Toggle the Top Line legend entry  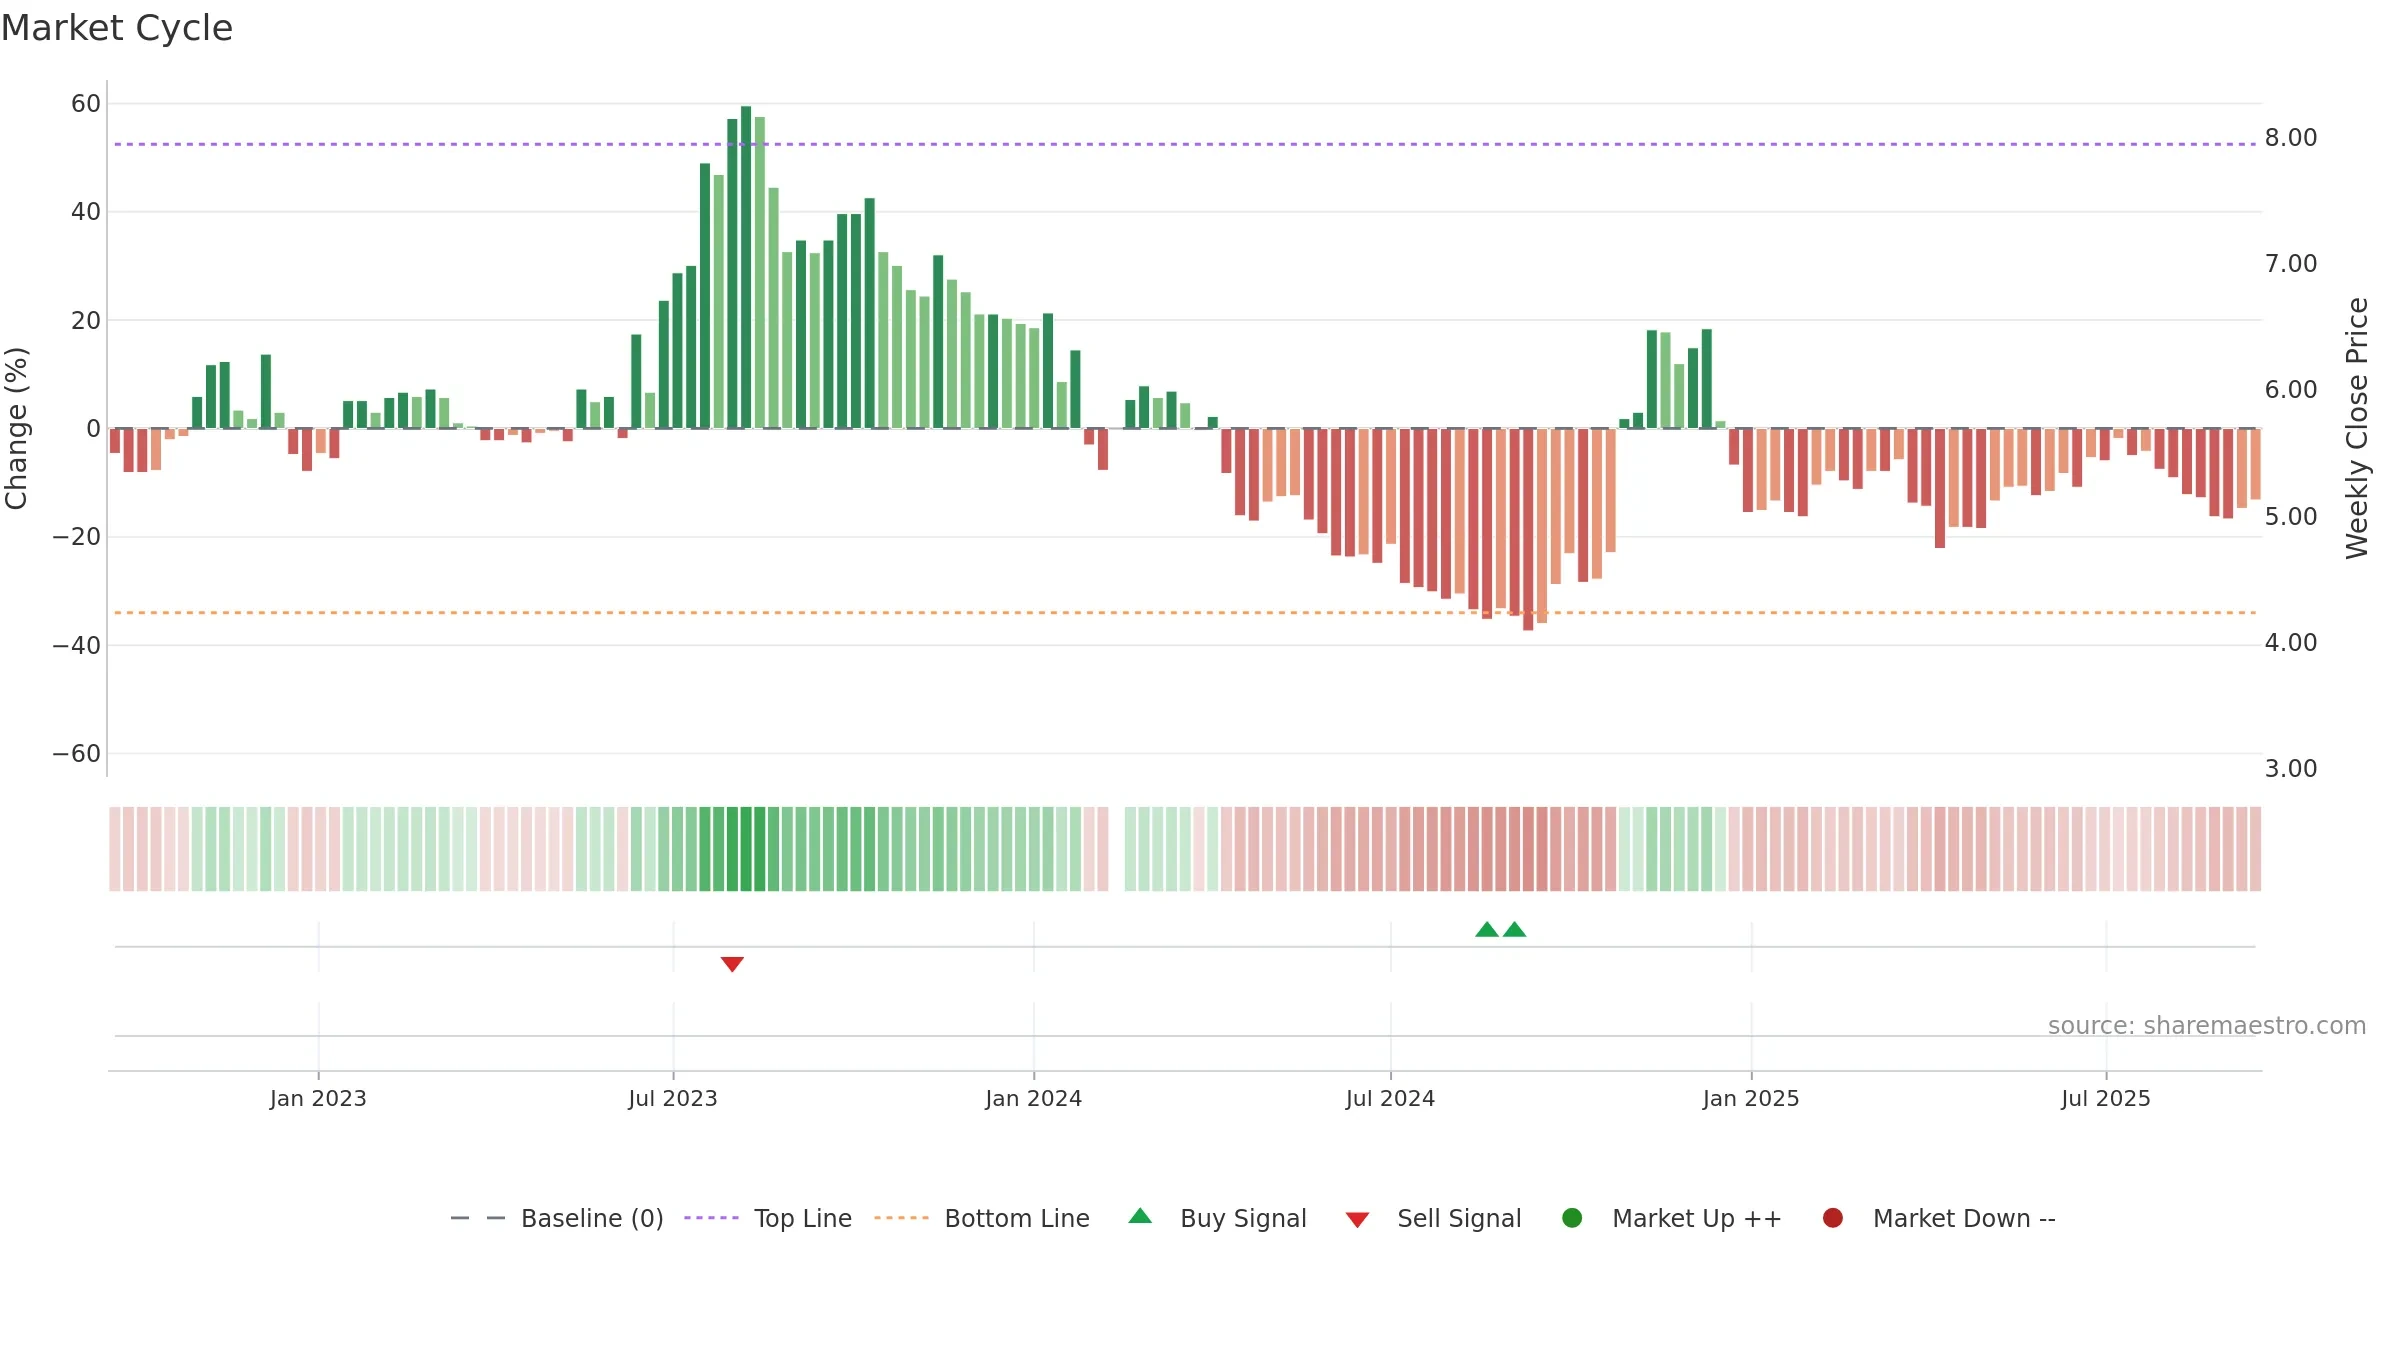click(768, 1218)
